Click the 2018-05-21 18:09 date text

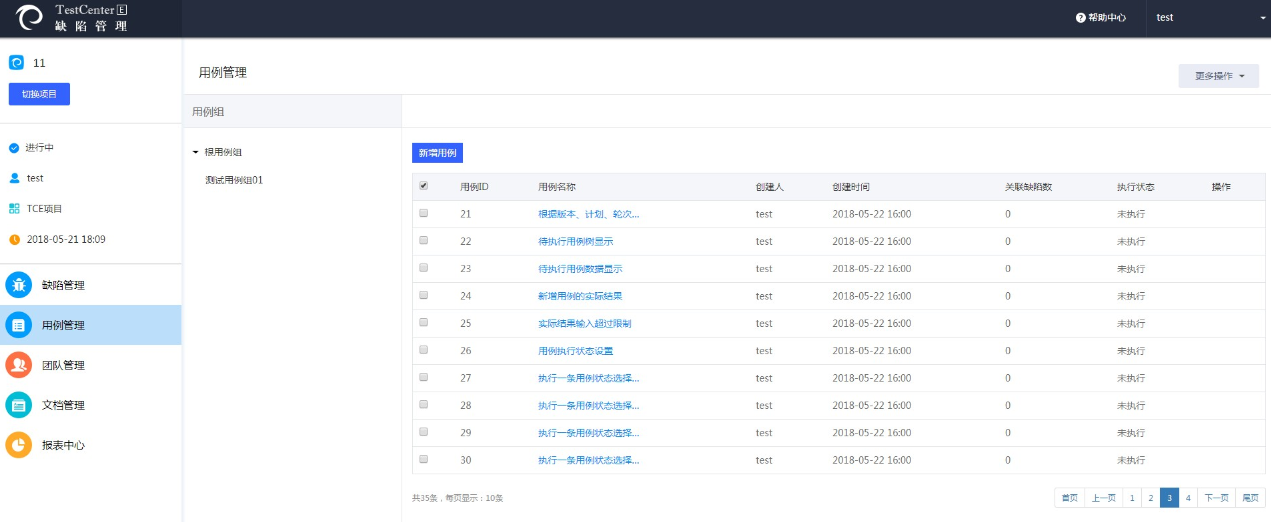(66, 240)
